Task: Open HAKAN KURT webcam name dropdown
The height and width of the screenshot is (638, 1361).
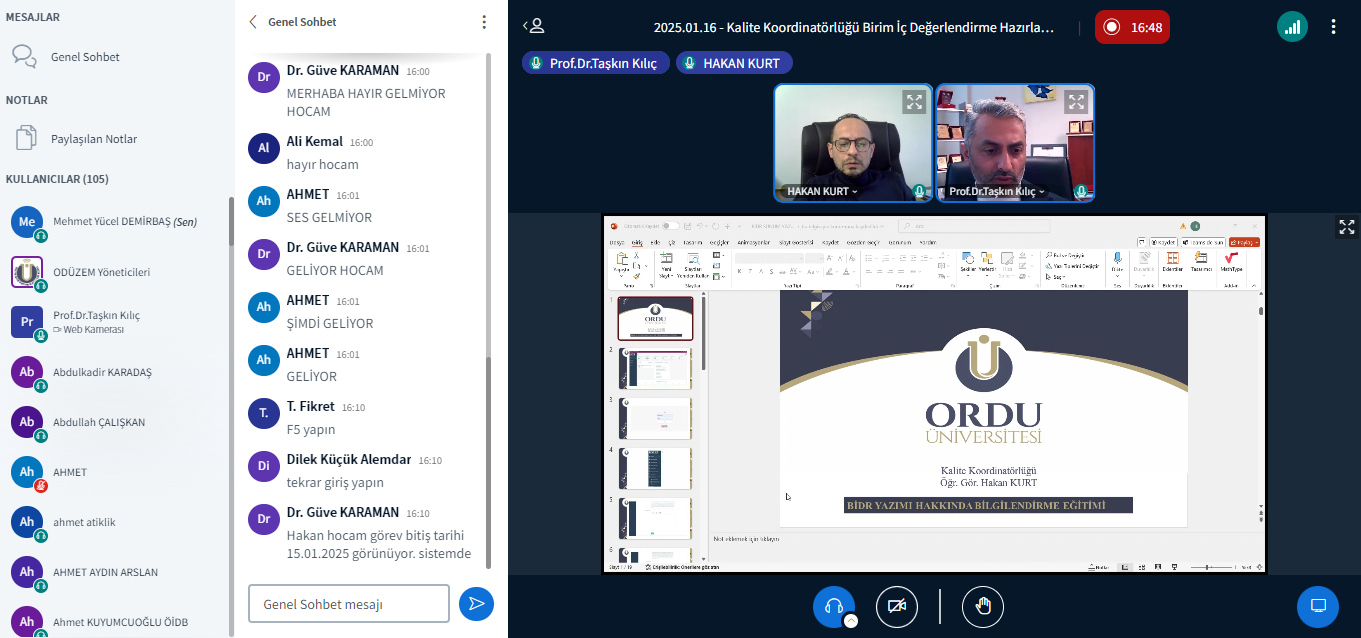Action: [823, 191]
